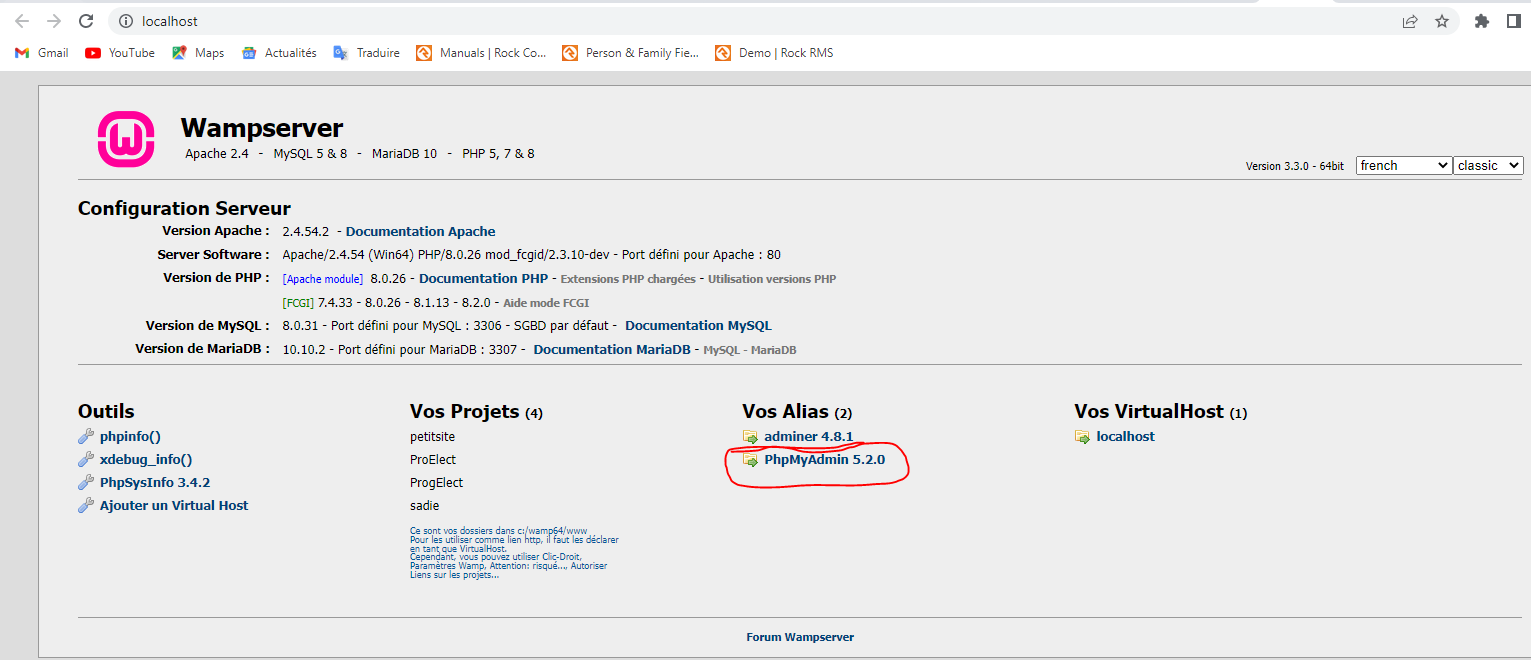Click the wrench icon beside xdebug_info()

[86, 460]
